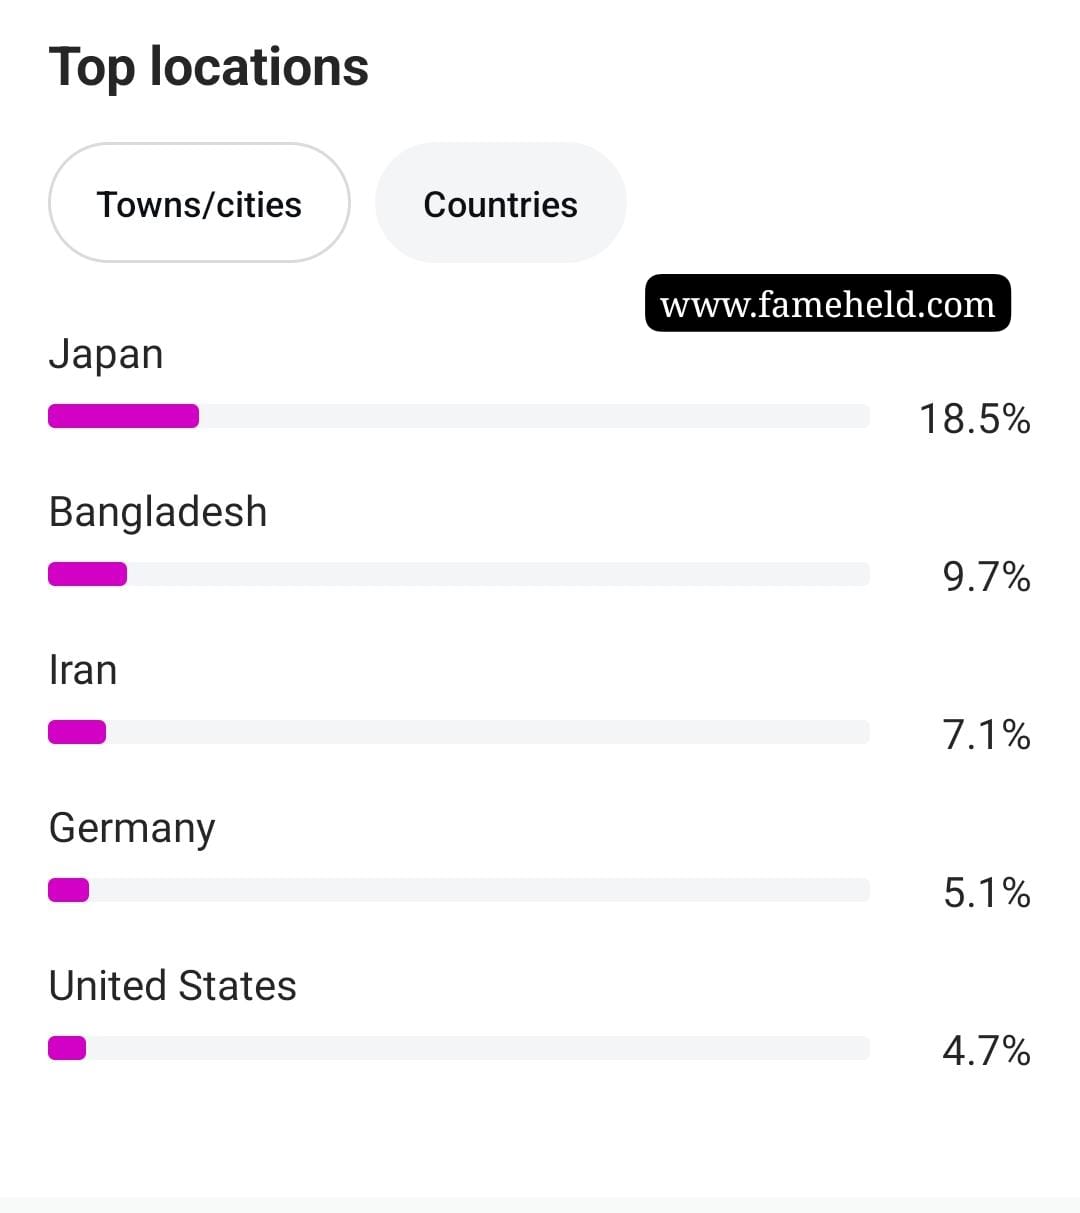Viewport: 1080px width, 1213px height.
Task: Tap the 18.5% value for Japan
Action: [974, 418]
